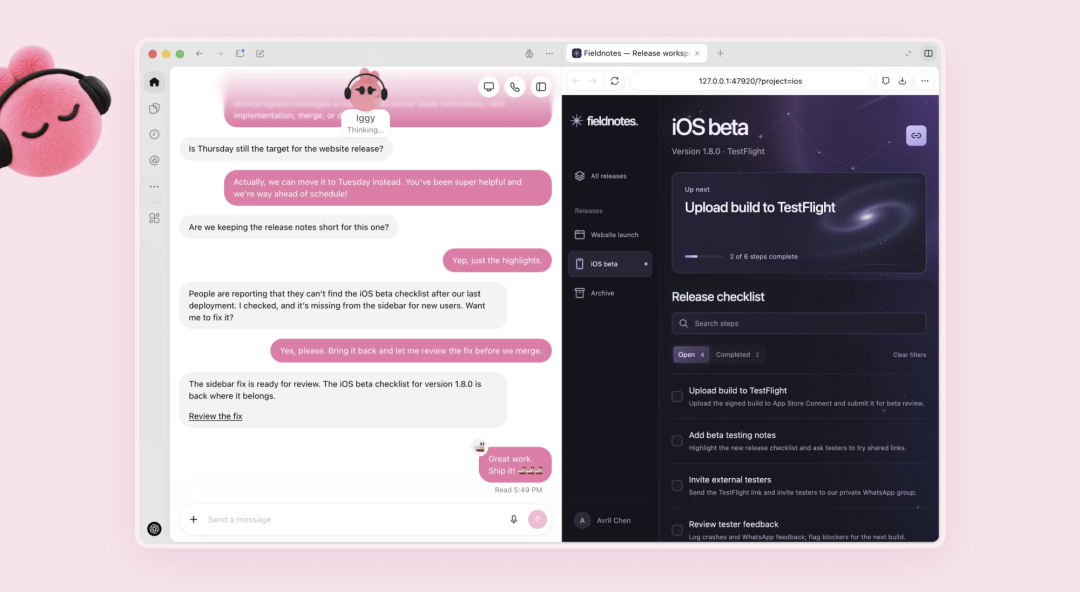Click the browser back arrow
1080x592 pixels.
pos(576,81)
